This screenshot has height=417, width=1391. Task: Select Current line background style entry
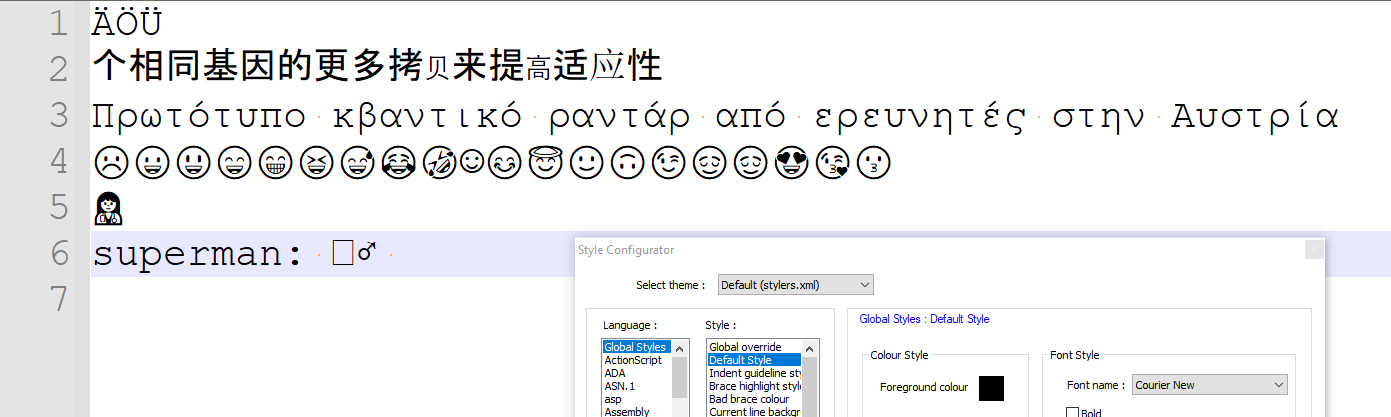pos(754,411)
